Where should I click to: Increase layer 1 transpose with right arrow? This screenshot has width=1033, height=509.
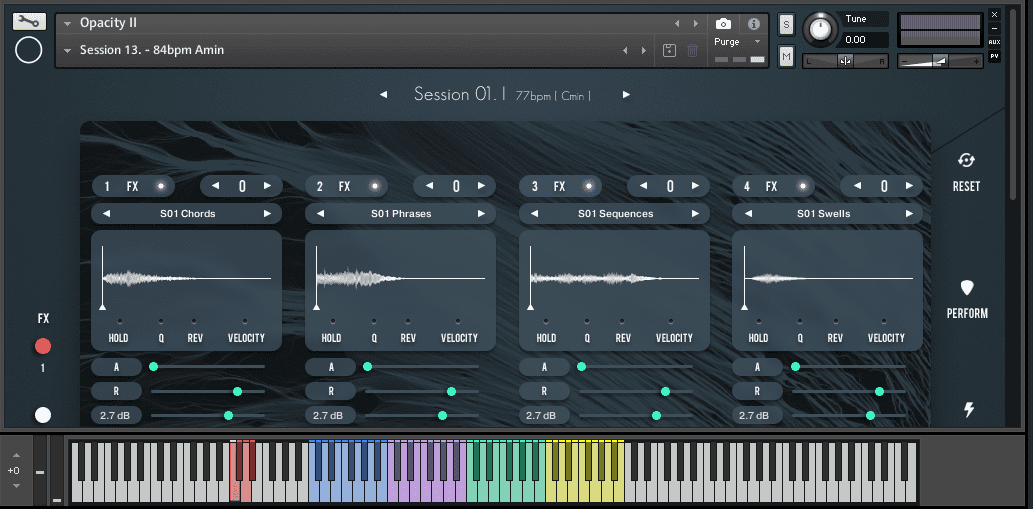[x=267, y=186]
